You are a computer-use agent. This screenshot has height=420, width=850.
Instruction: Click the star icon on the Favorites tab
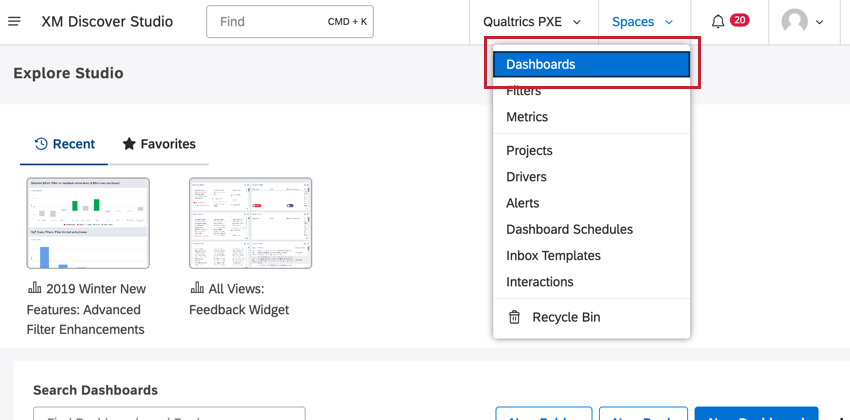coord(129,144)
